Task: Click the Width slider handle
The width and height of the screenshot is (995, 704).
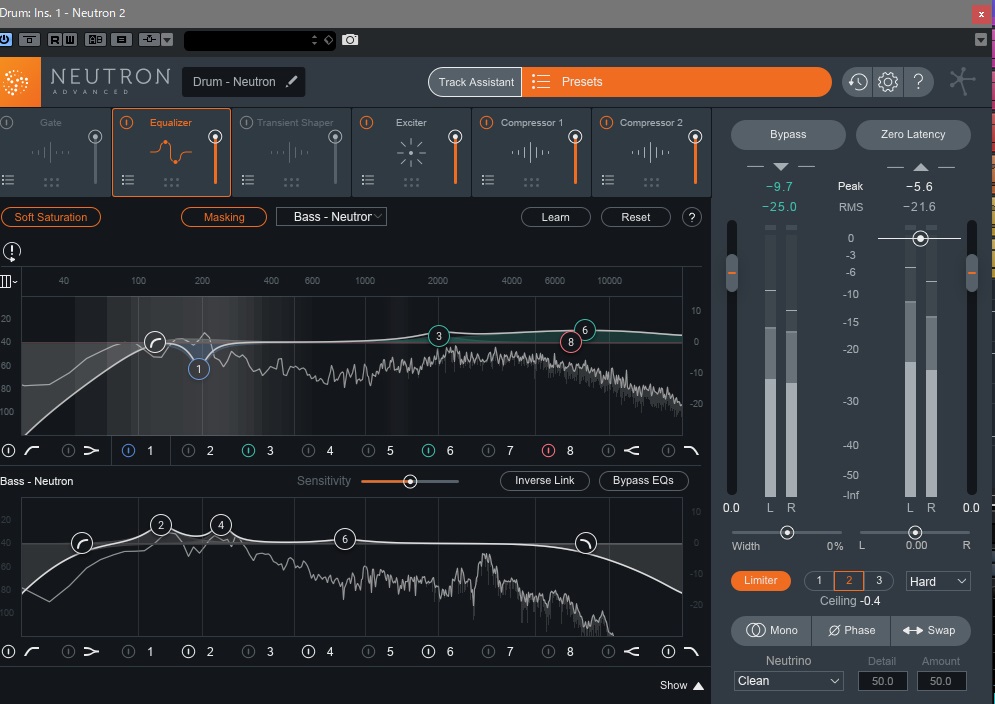Action: (787, 533)
